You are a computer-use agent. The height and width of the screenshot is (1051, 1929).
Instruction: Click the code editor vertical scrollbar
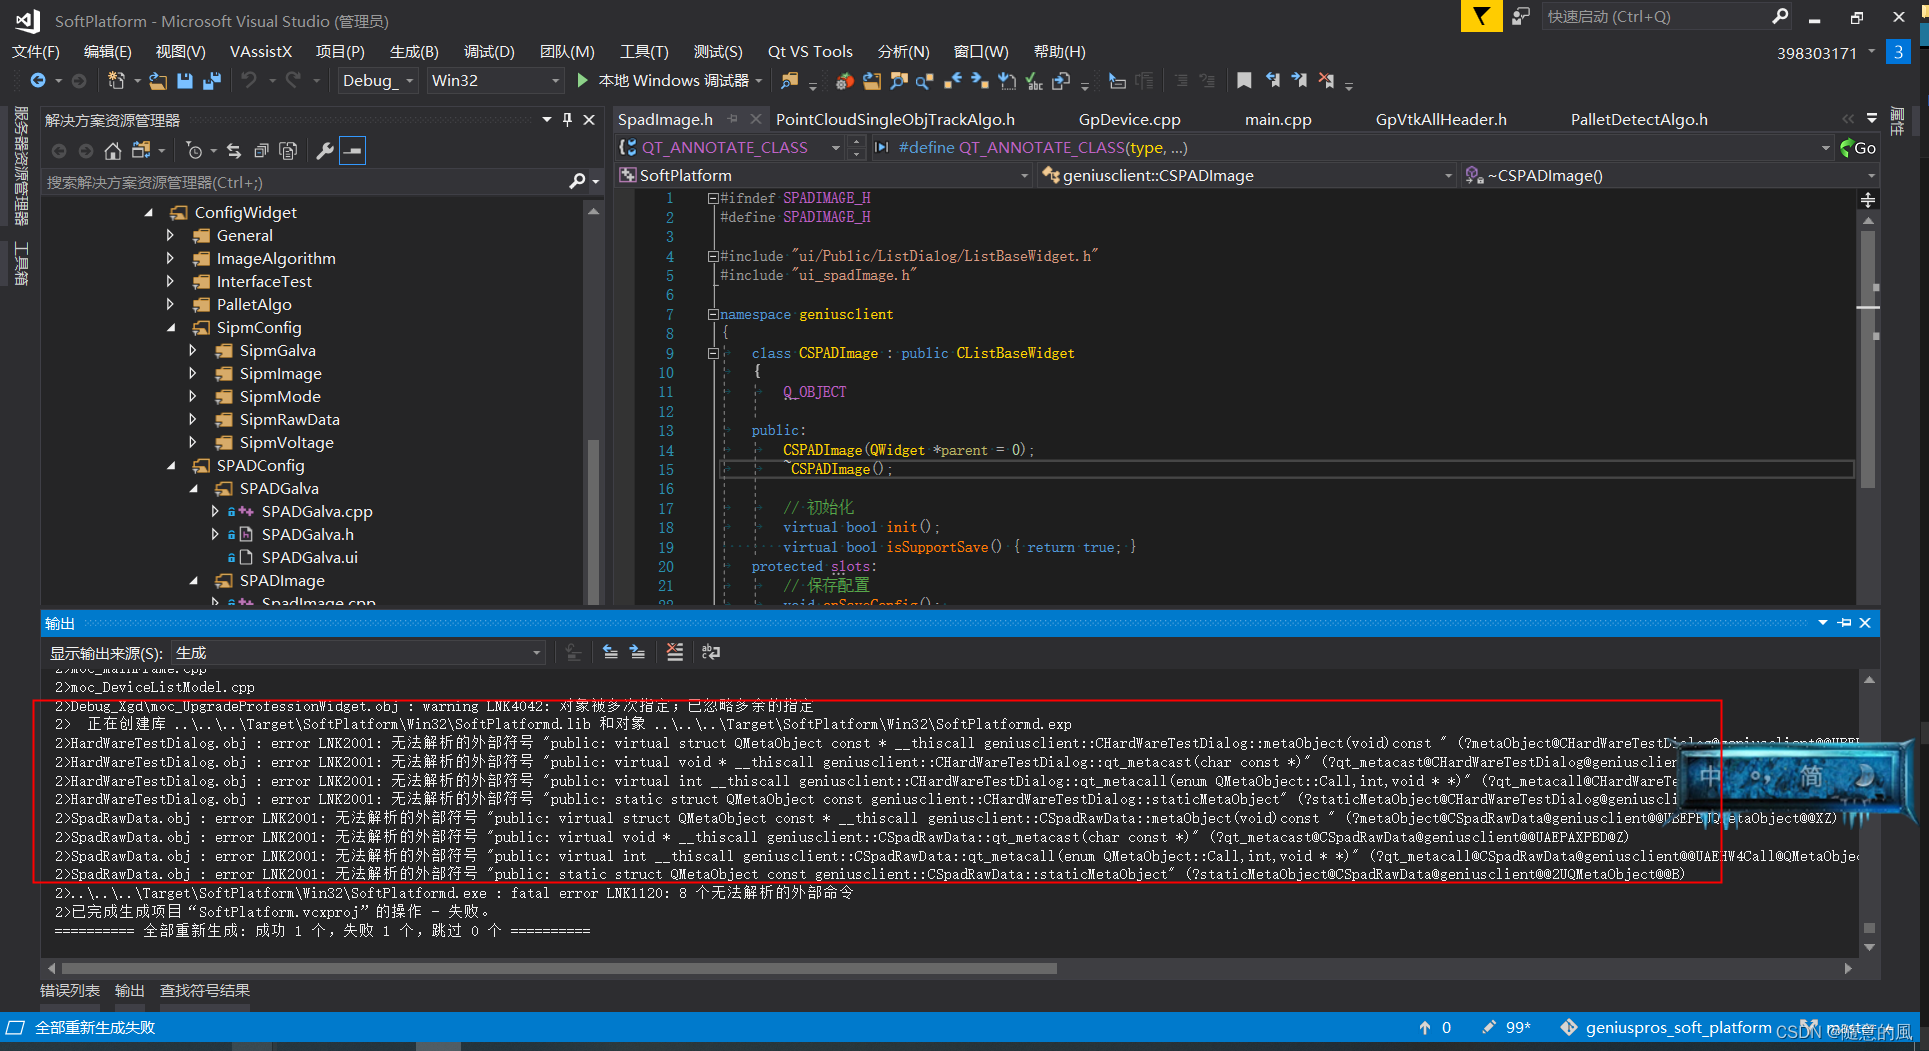point(1867,360)
